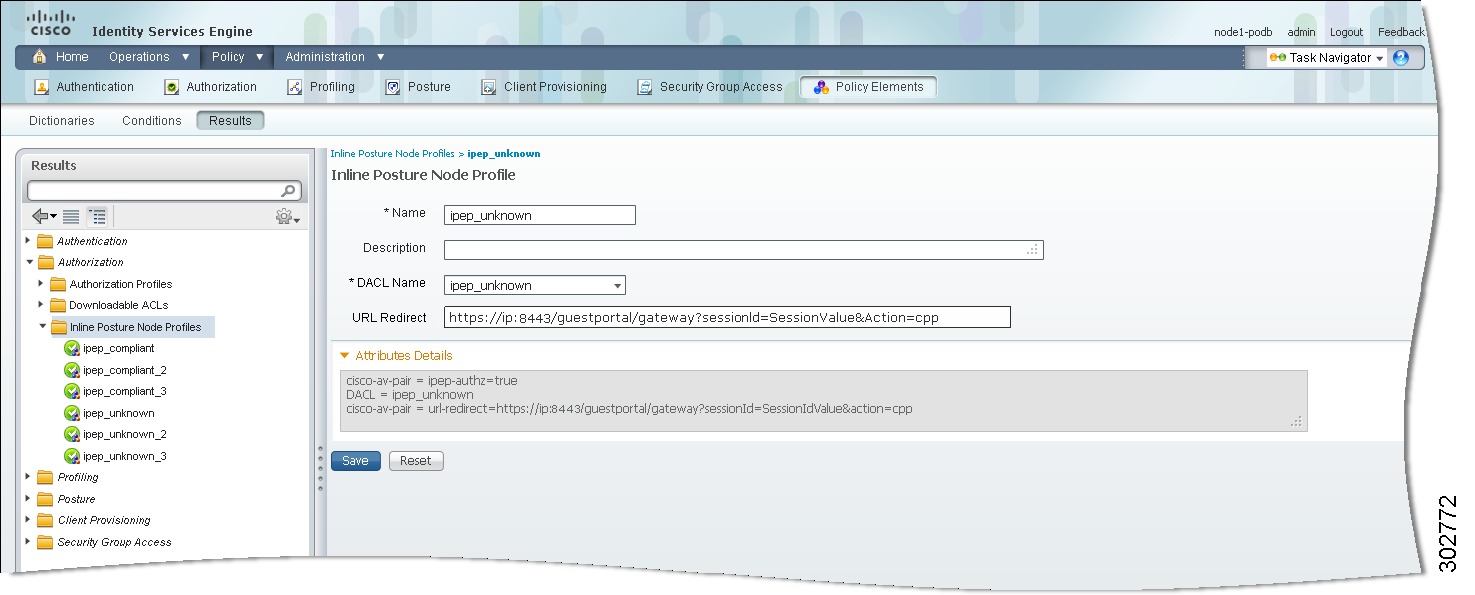Click the Home house icon
This screenshot has height=595, width=1475.
tap(40, 57)
